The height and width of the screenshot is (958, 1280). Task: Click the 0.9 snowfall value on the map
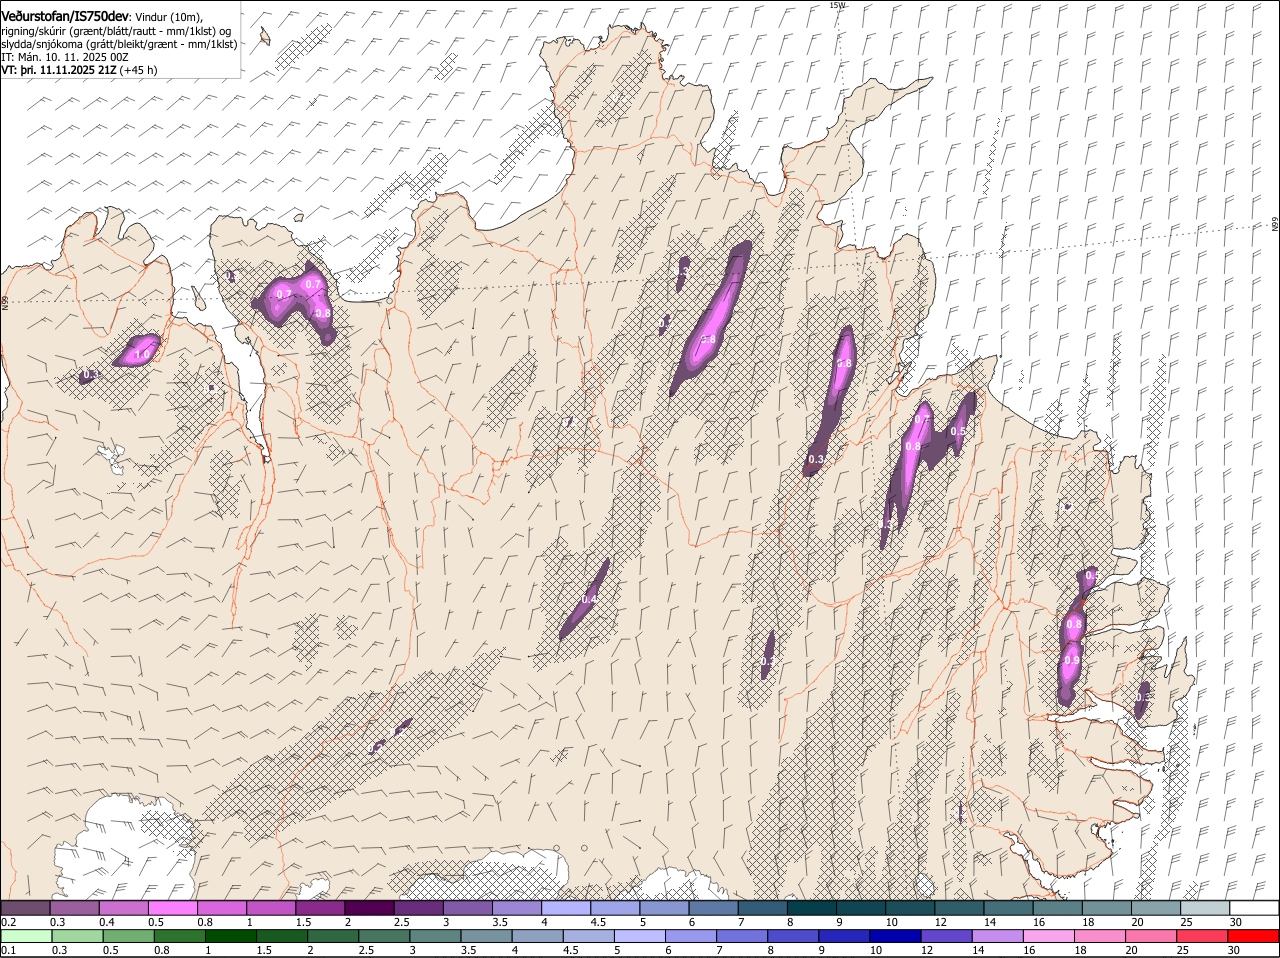coord(1072,660)
